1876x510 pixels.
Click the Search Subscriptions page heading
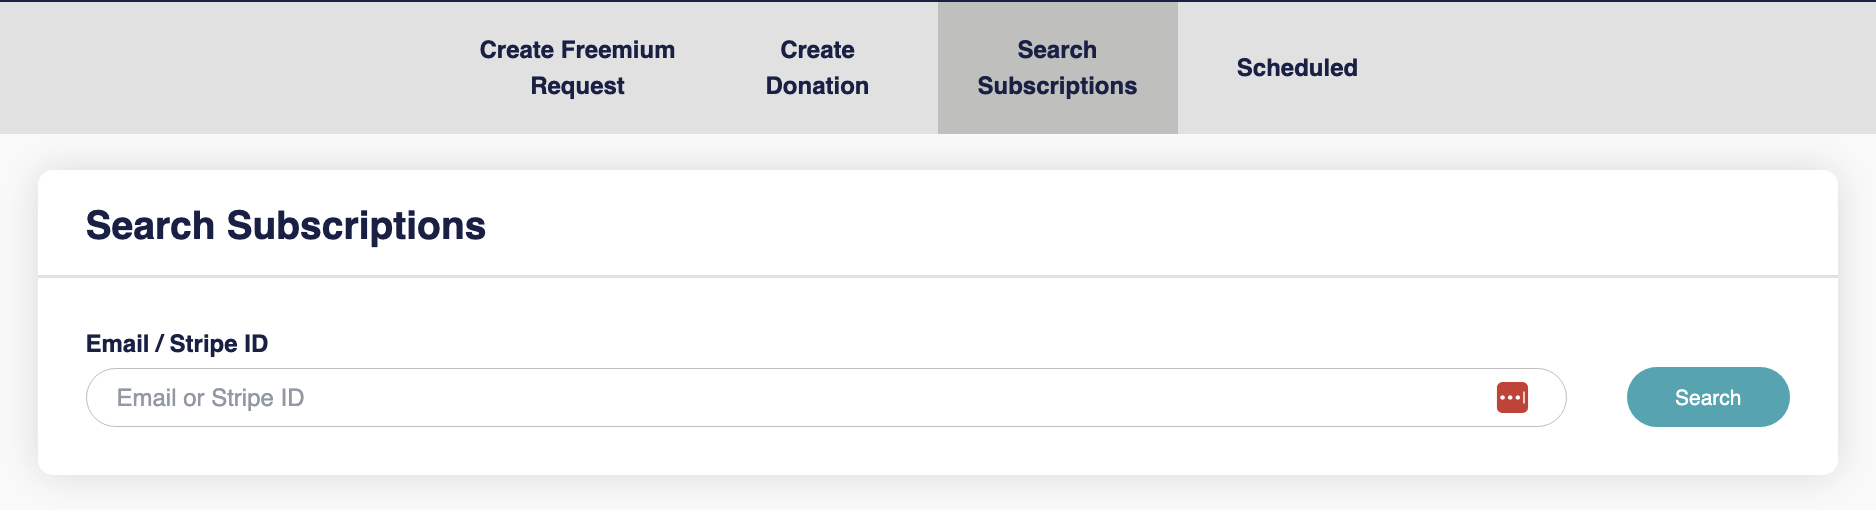(x=286, y=226)
